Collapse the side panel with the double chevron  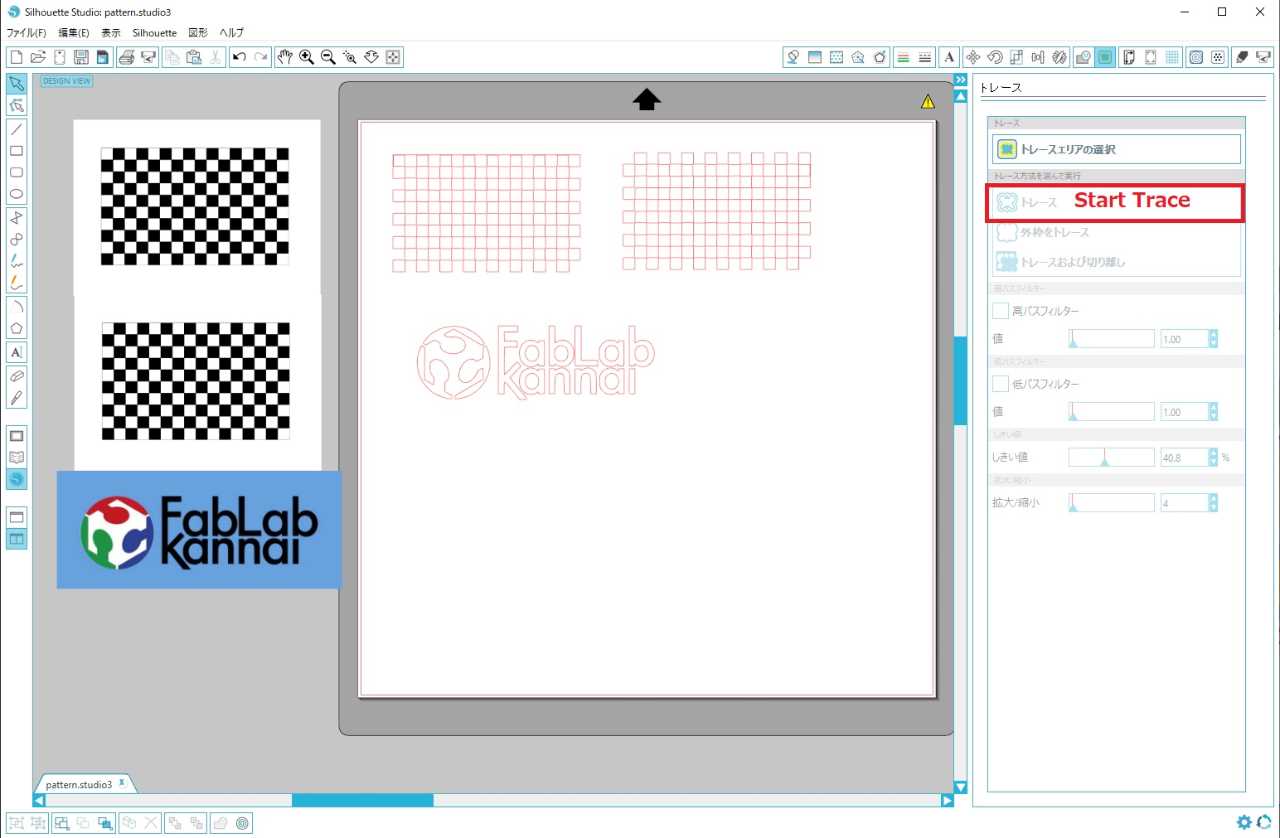[961, 80]
